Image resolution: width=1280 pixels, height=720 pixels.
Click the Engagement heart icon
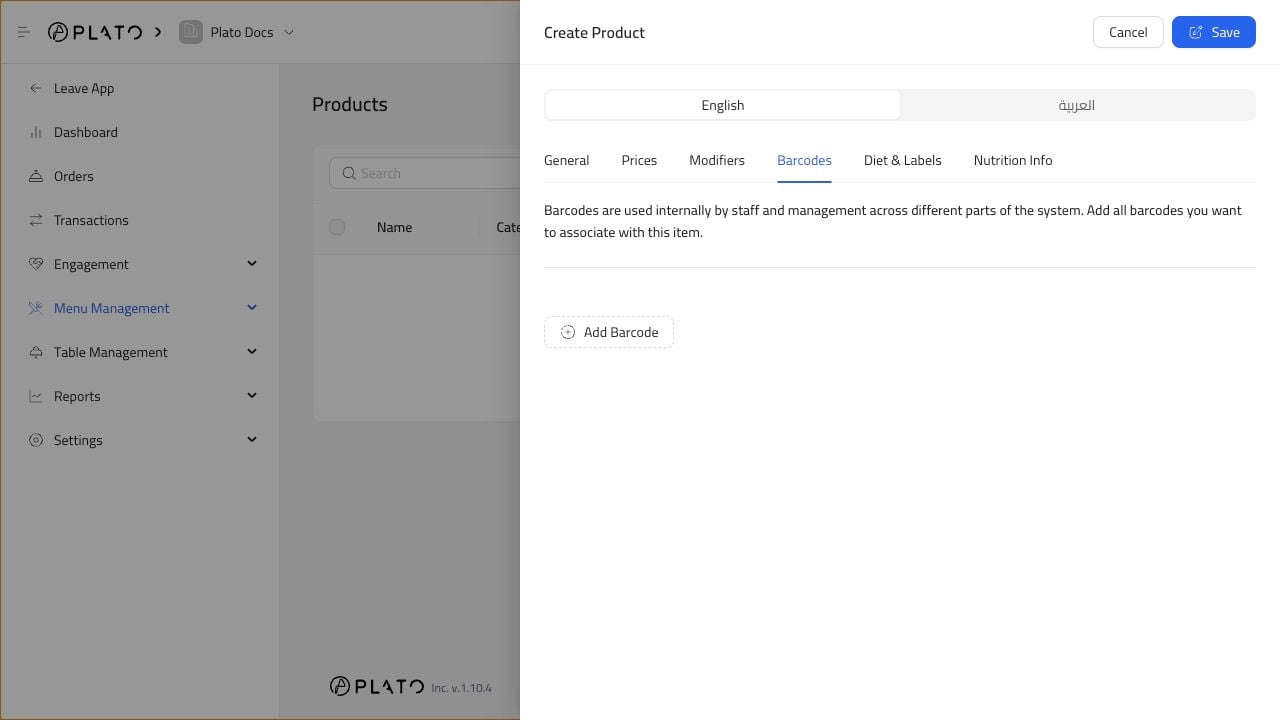click(36, 264)
